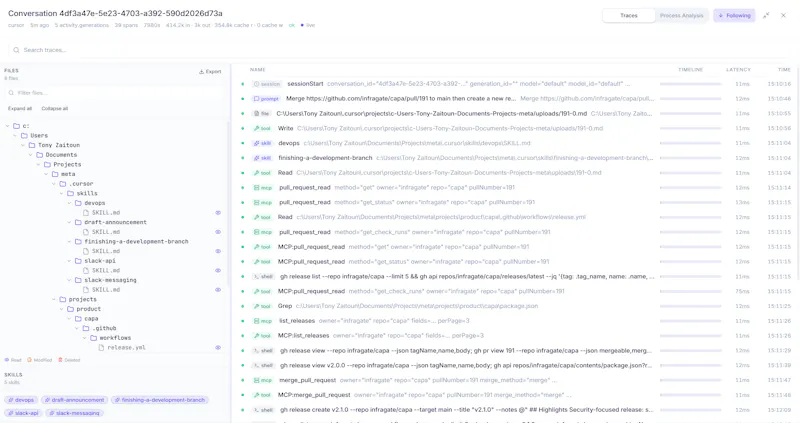This screenshot has width=800, height=423.
Task: Collapse the .cursor folder
Action: point(54,184)
